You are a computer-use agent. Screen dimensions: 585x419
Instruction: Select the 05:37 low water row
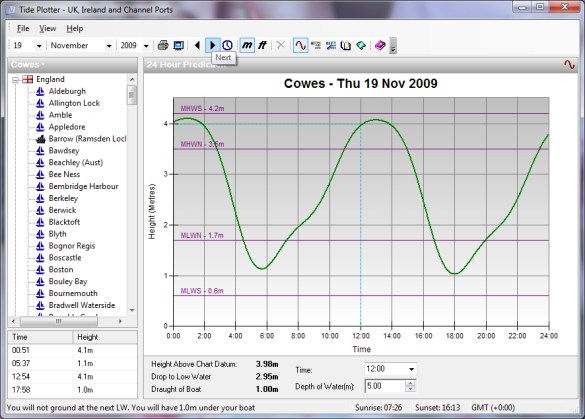click(x=72, y=363)
